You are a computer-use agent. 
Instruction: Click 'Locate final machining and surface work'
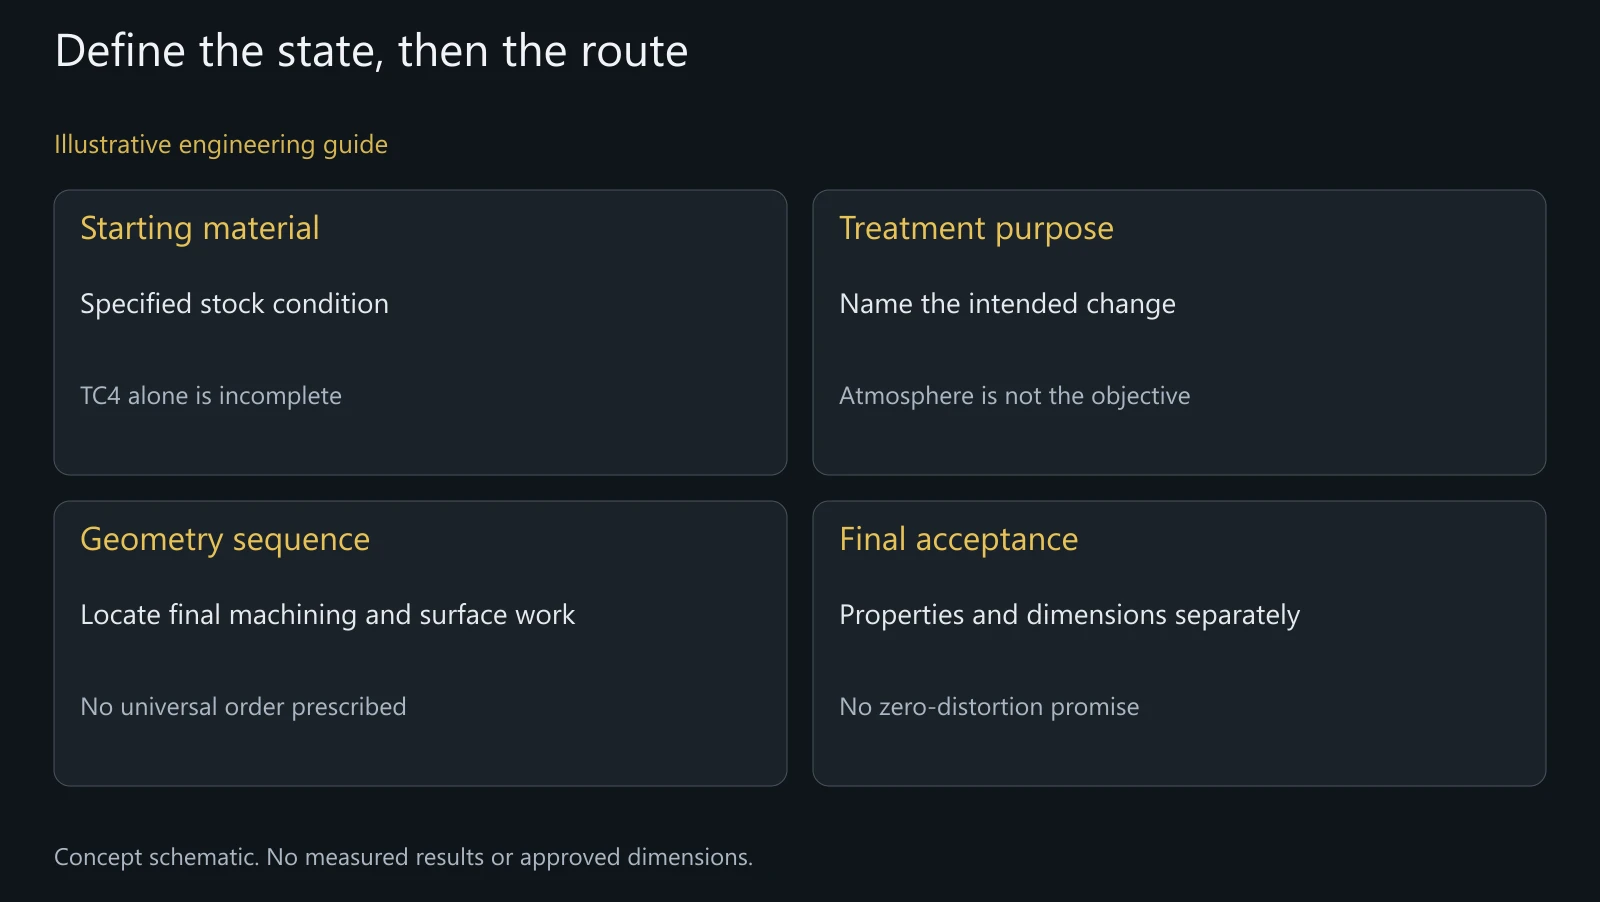coord(328,615)
